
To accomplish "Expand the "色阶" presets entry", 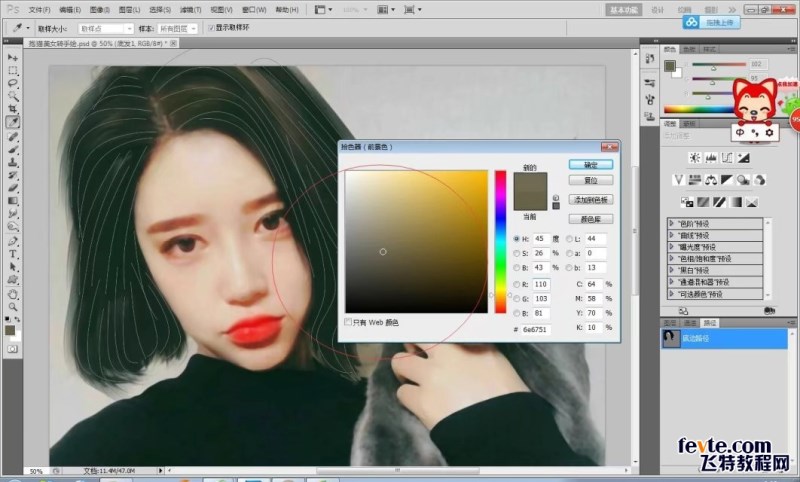I will click(671, 225).
